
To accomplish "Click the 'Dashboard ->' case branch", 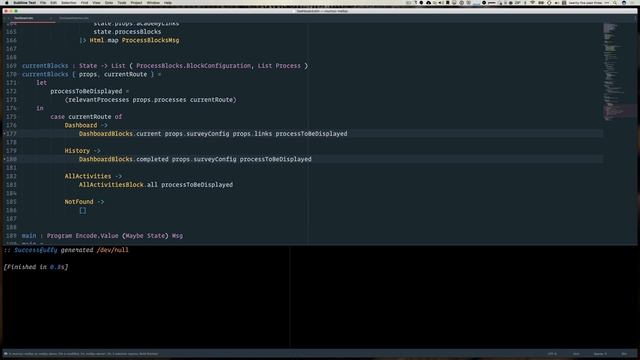I will pos(86,125).
